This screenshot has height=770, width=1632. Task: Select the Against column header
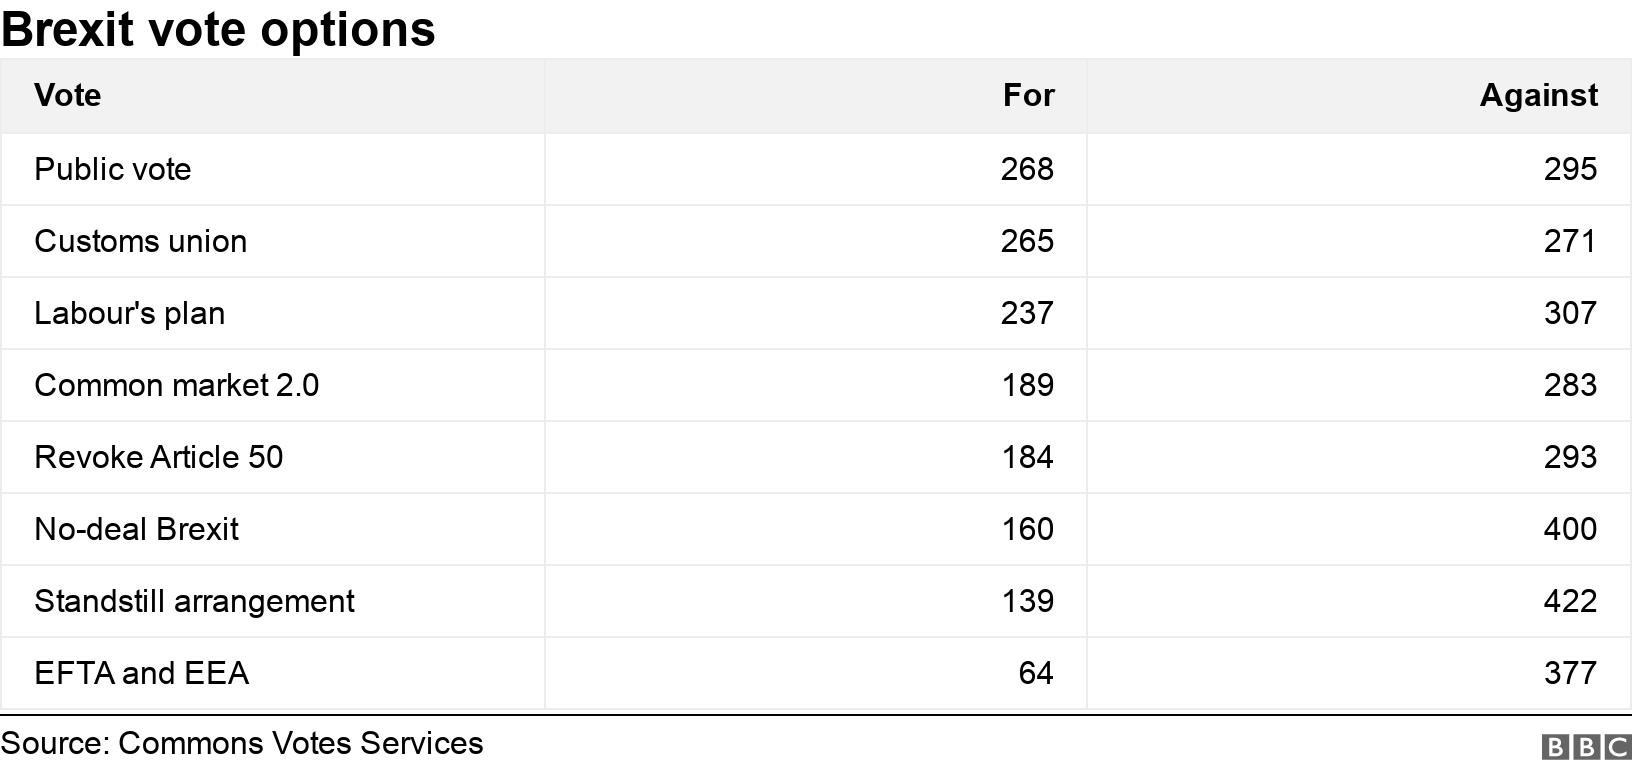point(1538,95)
